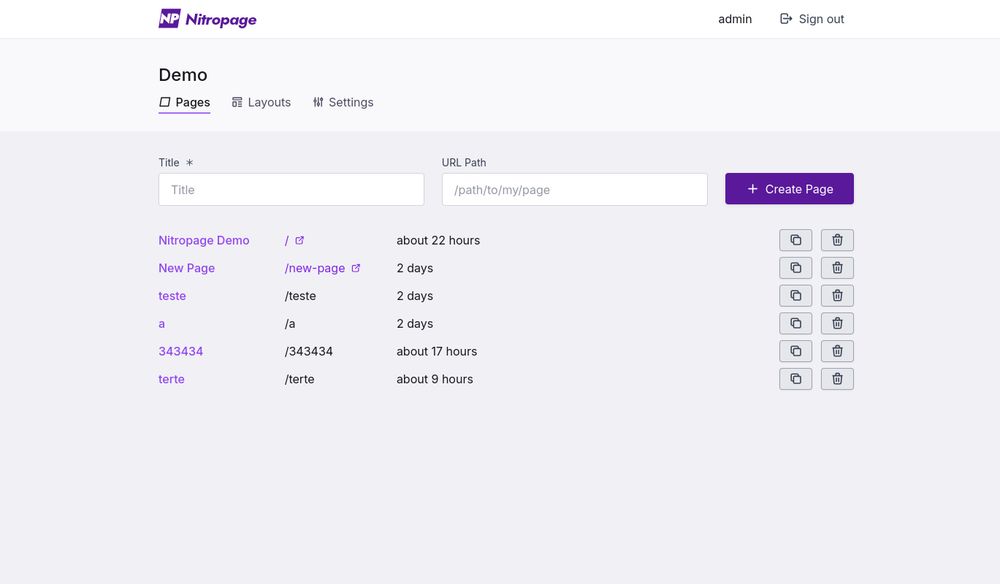Viewport: 1000px width, 584px height.
Task: Open external link icon beside root path
Action: click(x=299, y=240)
